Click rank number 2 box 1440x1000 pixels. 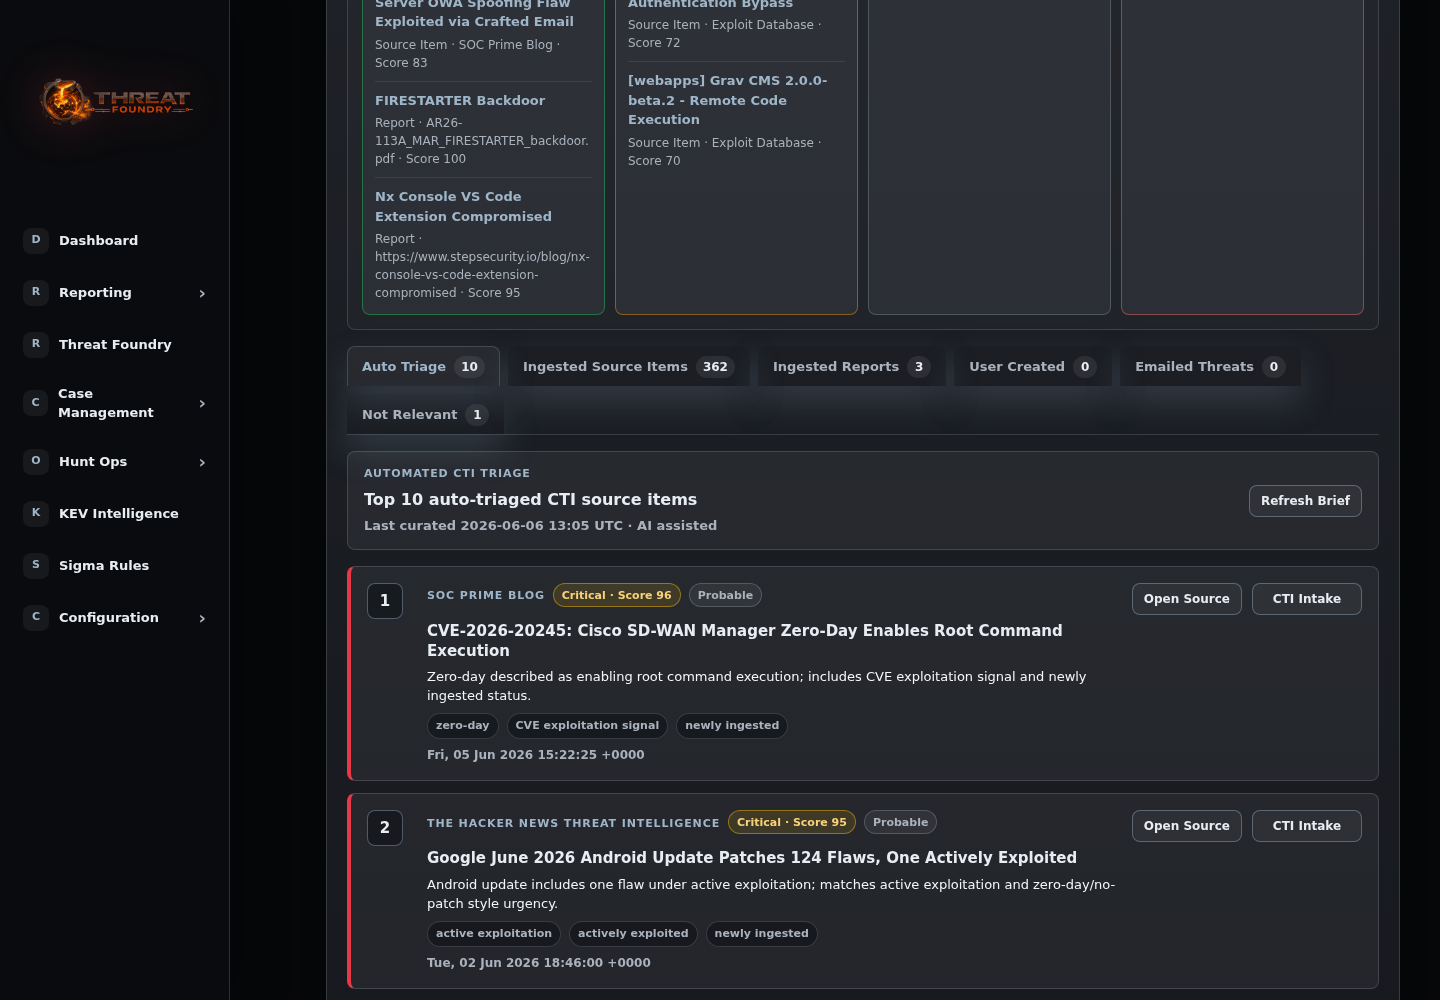click(x=385, y=828)
